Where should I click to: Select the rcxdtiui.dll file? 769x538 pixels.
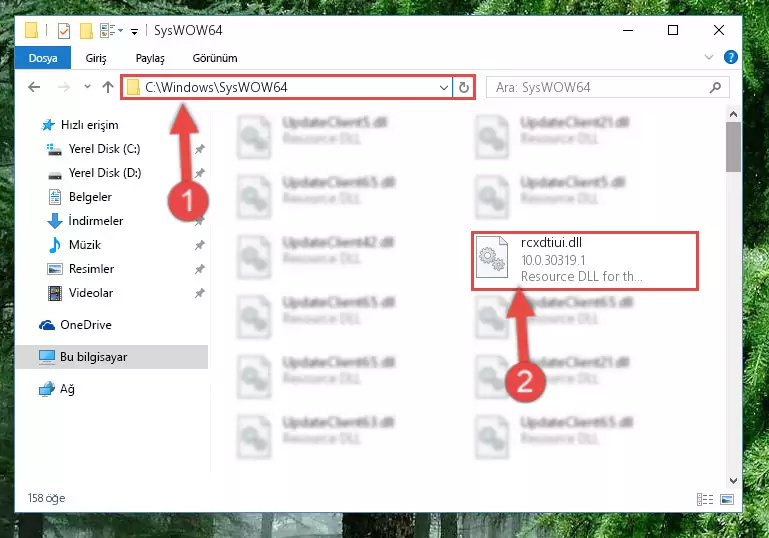coord(585,260)
